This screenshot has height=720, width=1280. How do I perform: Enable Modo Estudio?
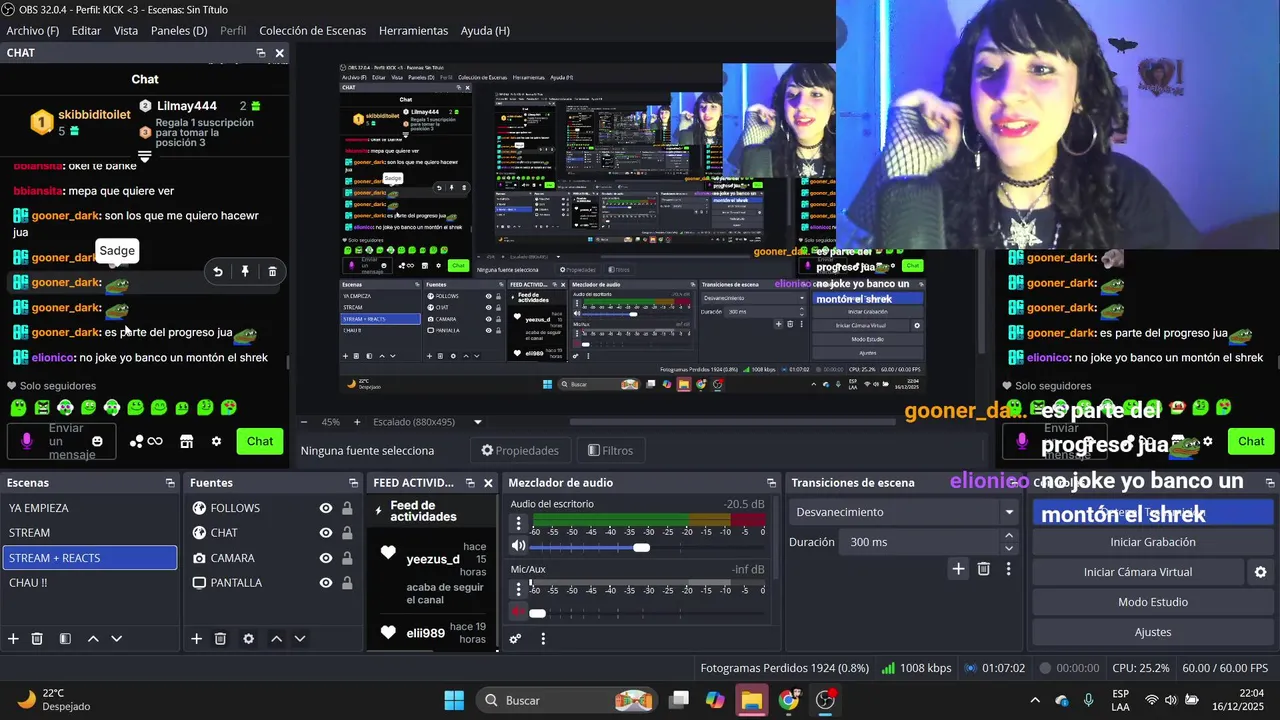pyautogui.click(x=1153, y=602)
